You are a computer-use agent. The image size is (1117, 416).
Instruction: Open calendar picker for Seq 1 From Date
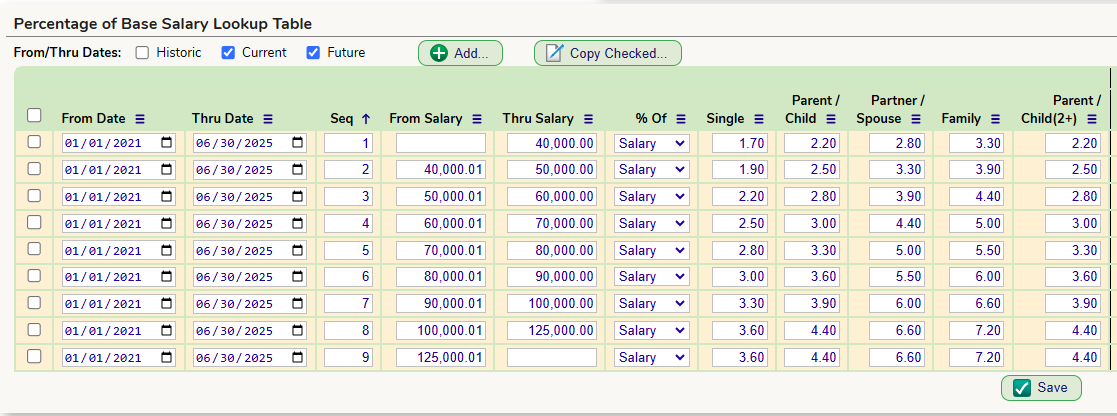coord(166,143)
